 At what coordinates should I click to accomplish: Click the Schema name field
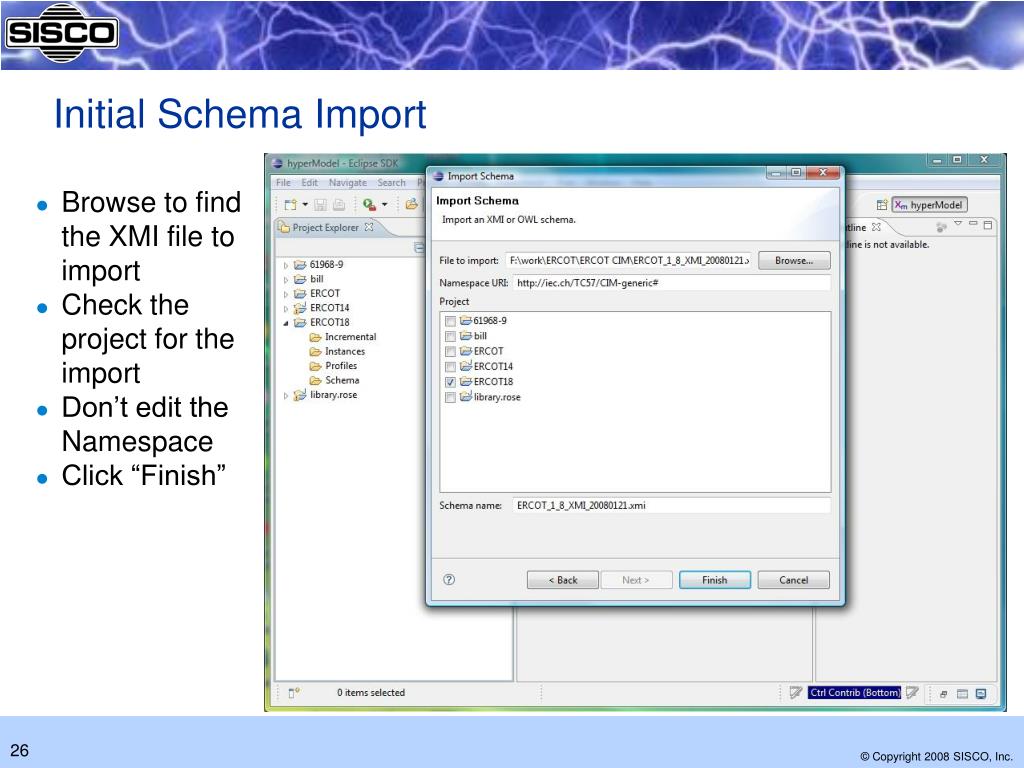671,505
